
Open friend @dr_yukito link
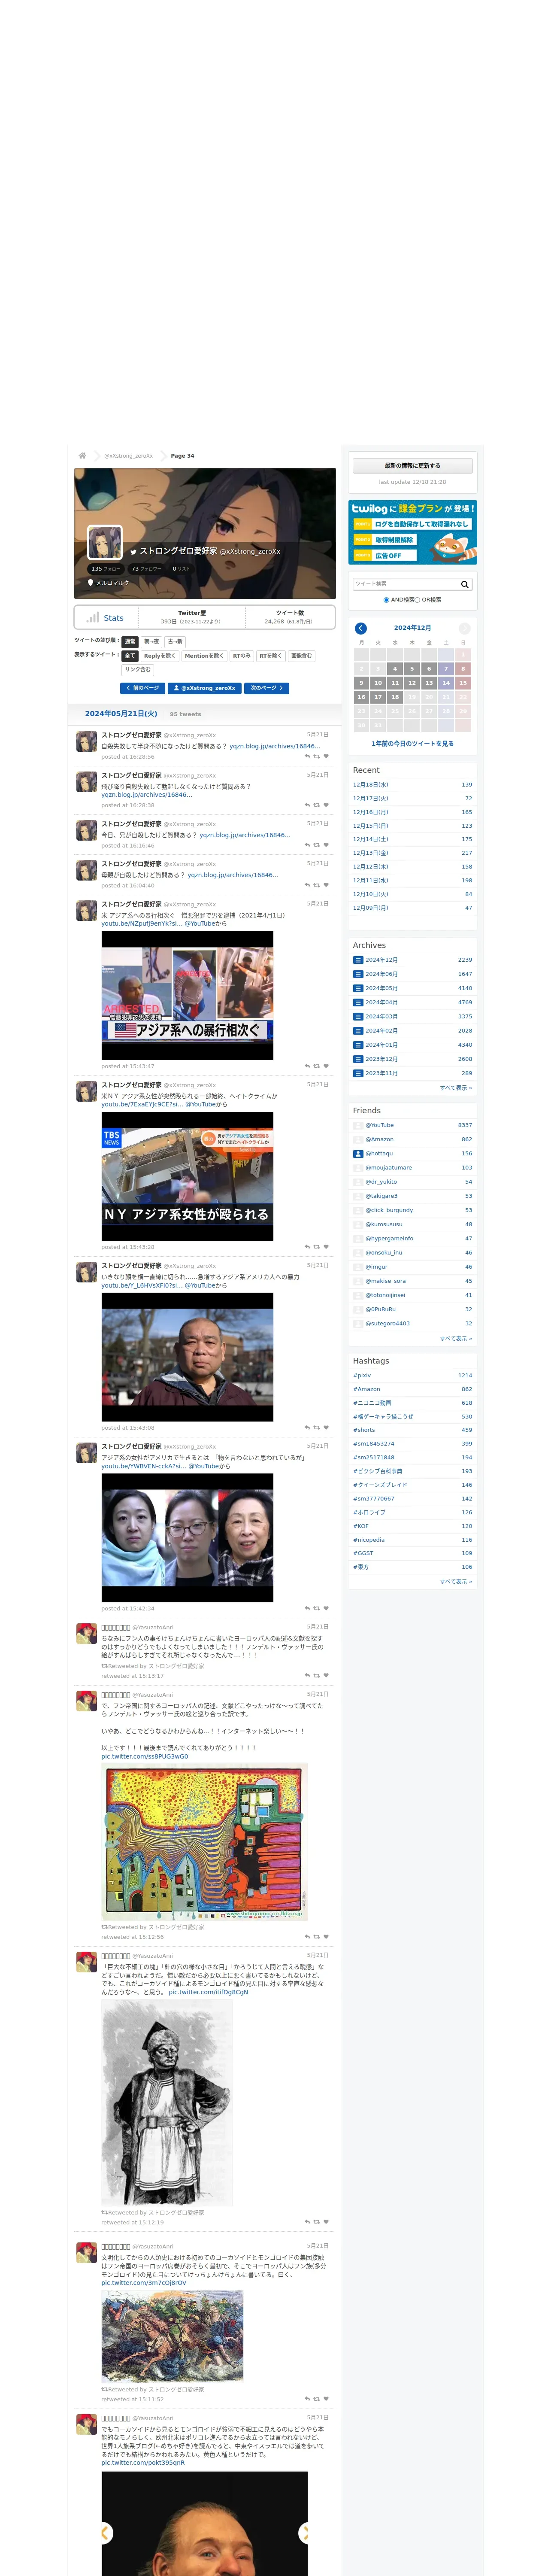[x=381, y=1182]
